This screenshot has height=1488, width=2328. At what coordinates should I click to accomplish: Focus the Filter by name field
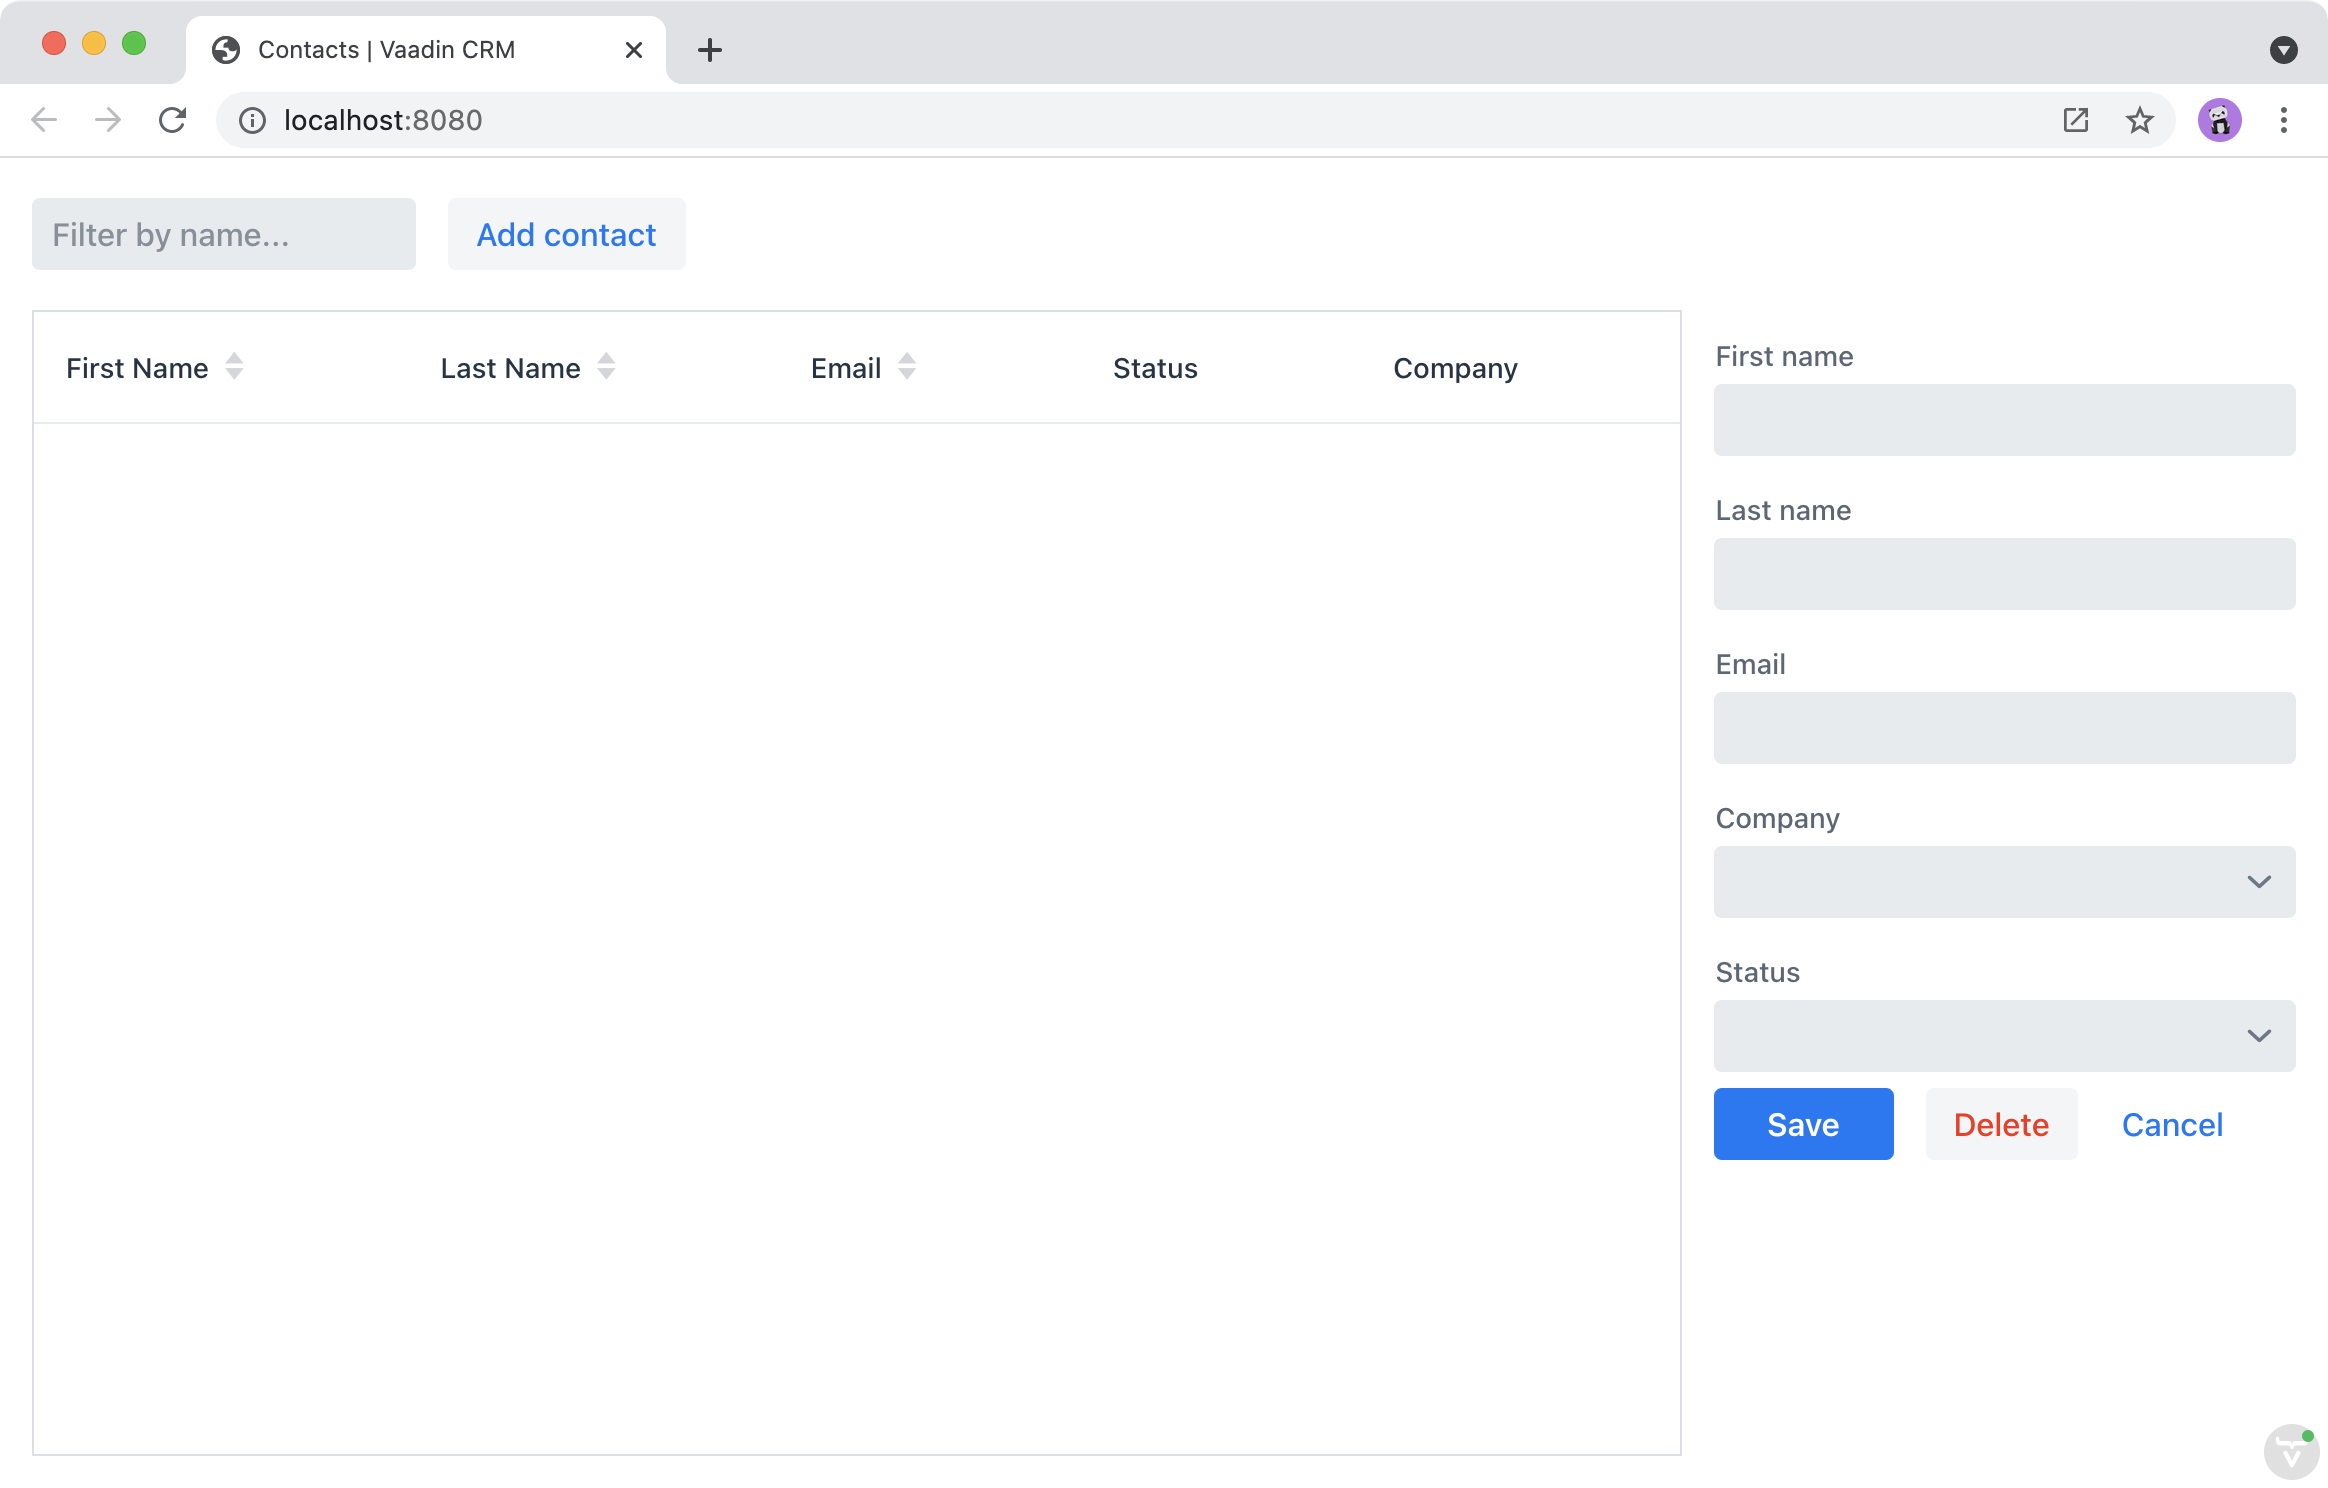pos(223,234)
